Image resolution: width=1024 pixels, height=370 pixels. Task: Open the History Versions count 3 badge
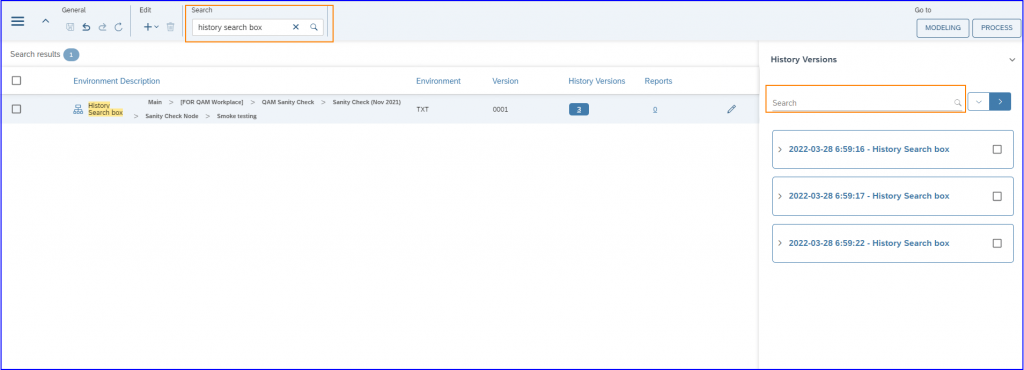579,110
